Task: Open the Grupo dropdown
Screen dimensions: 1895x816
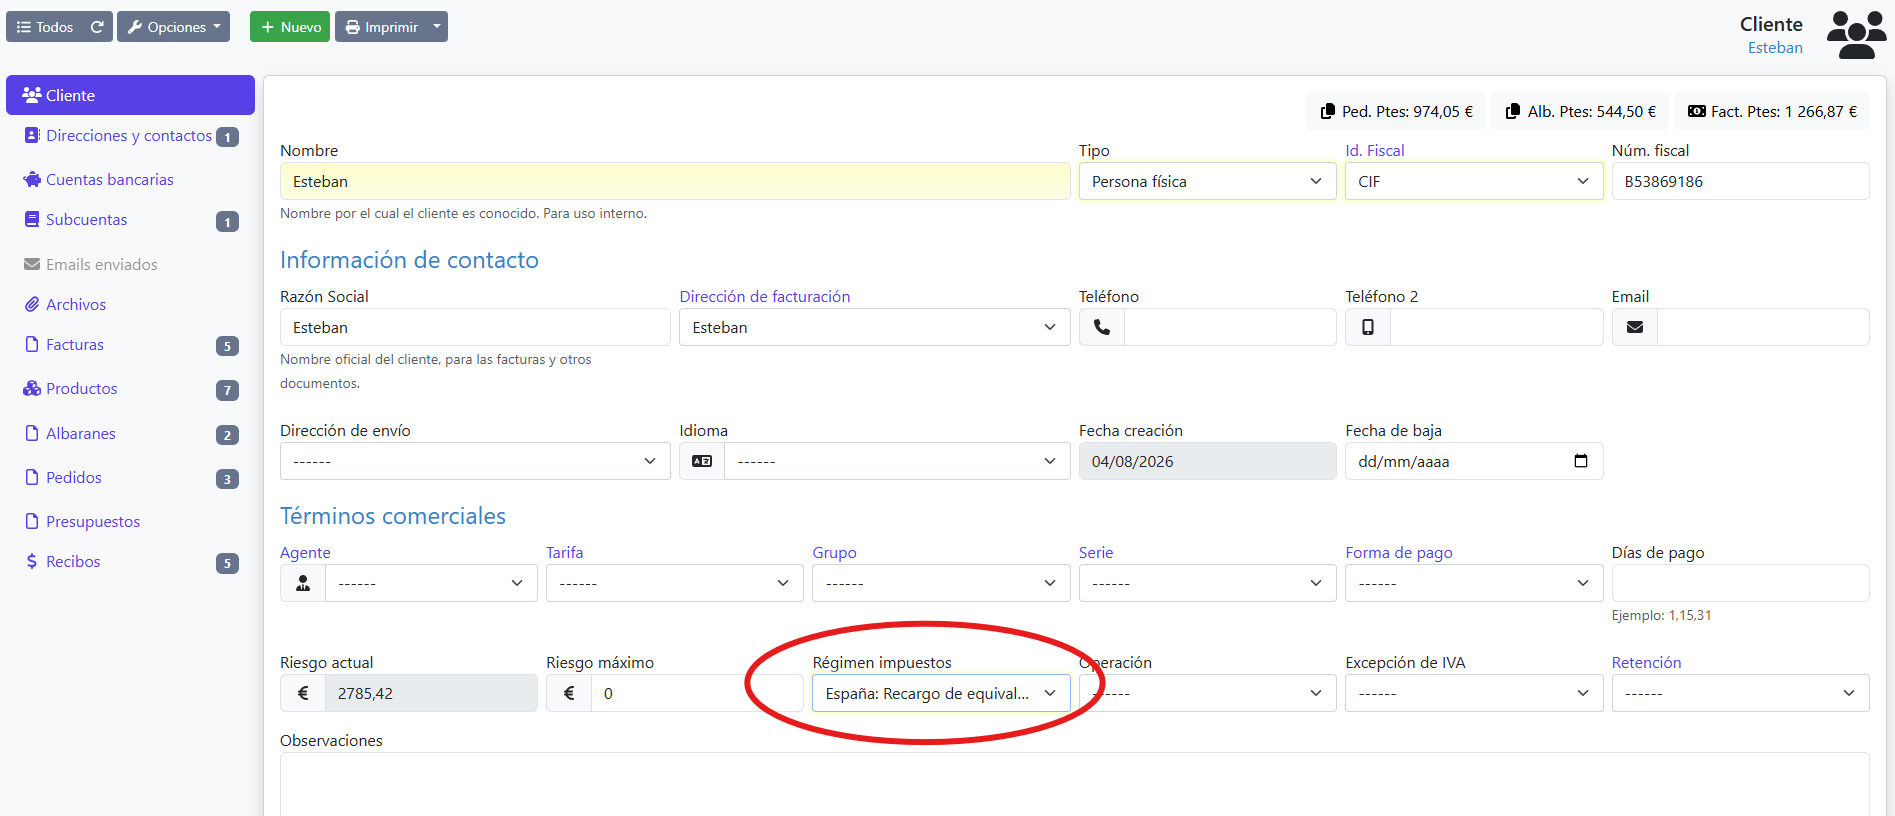Action: (x=941, y=583)
